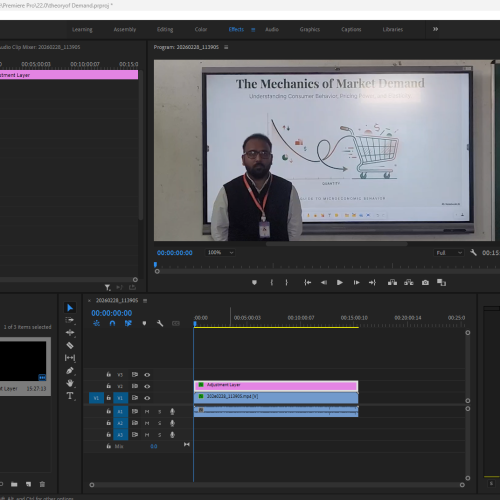Toggle lock on track V3
The width and height of the screenshot is (500, 500).
109,374
